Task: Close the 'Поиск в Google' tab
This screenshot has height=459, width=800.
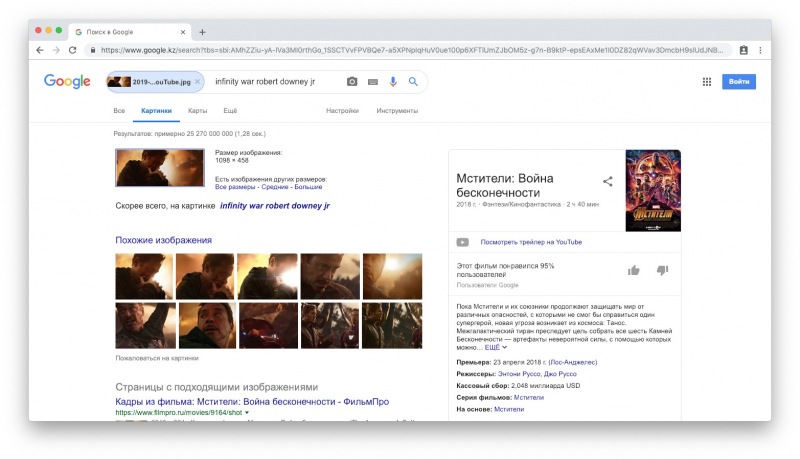Action: (183, 32)
